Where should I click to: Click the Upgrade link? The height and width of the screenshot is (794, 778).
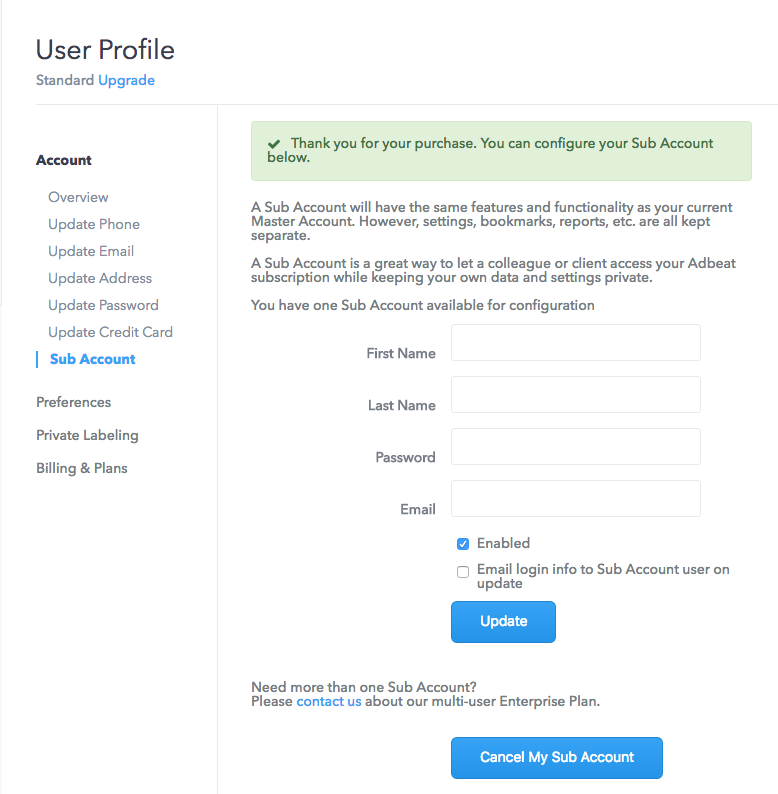126,81
